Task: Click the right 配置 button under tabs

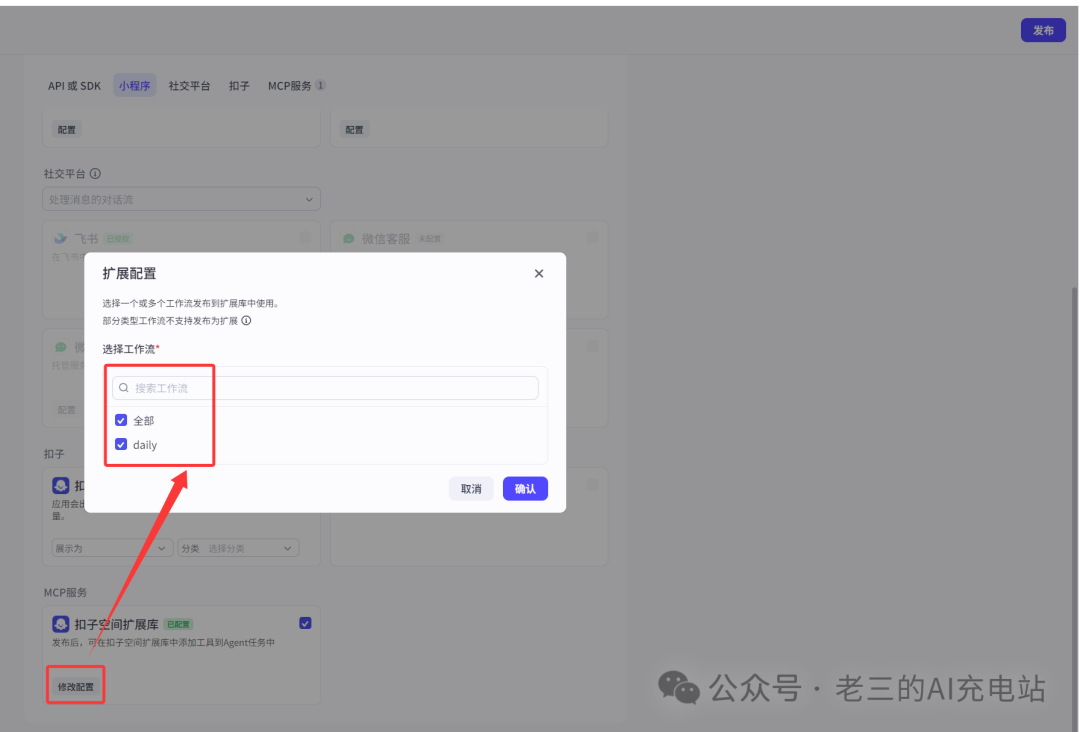Action: (x=354, y=129)
